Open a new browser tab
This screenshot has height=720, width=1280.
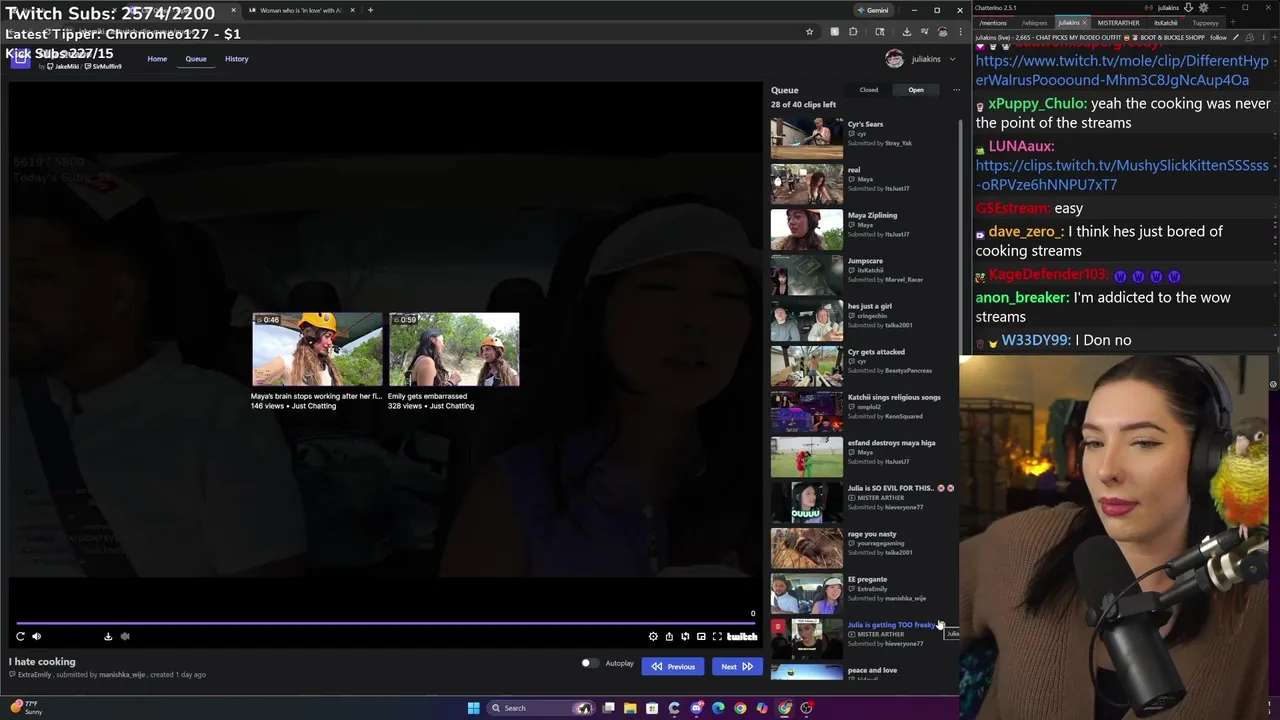point(370,10)
